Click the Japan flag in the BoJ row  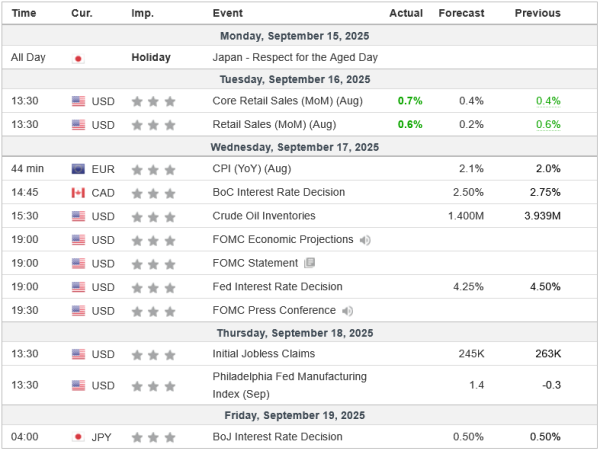(x=79, y=437)
